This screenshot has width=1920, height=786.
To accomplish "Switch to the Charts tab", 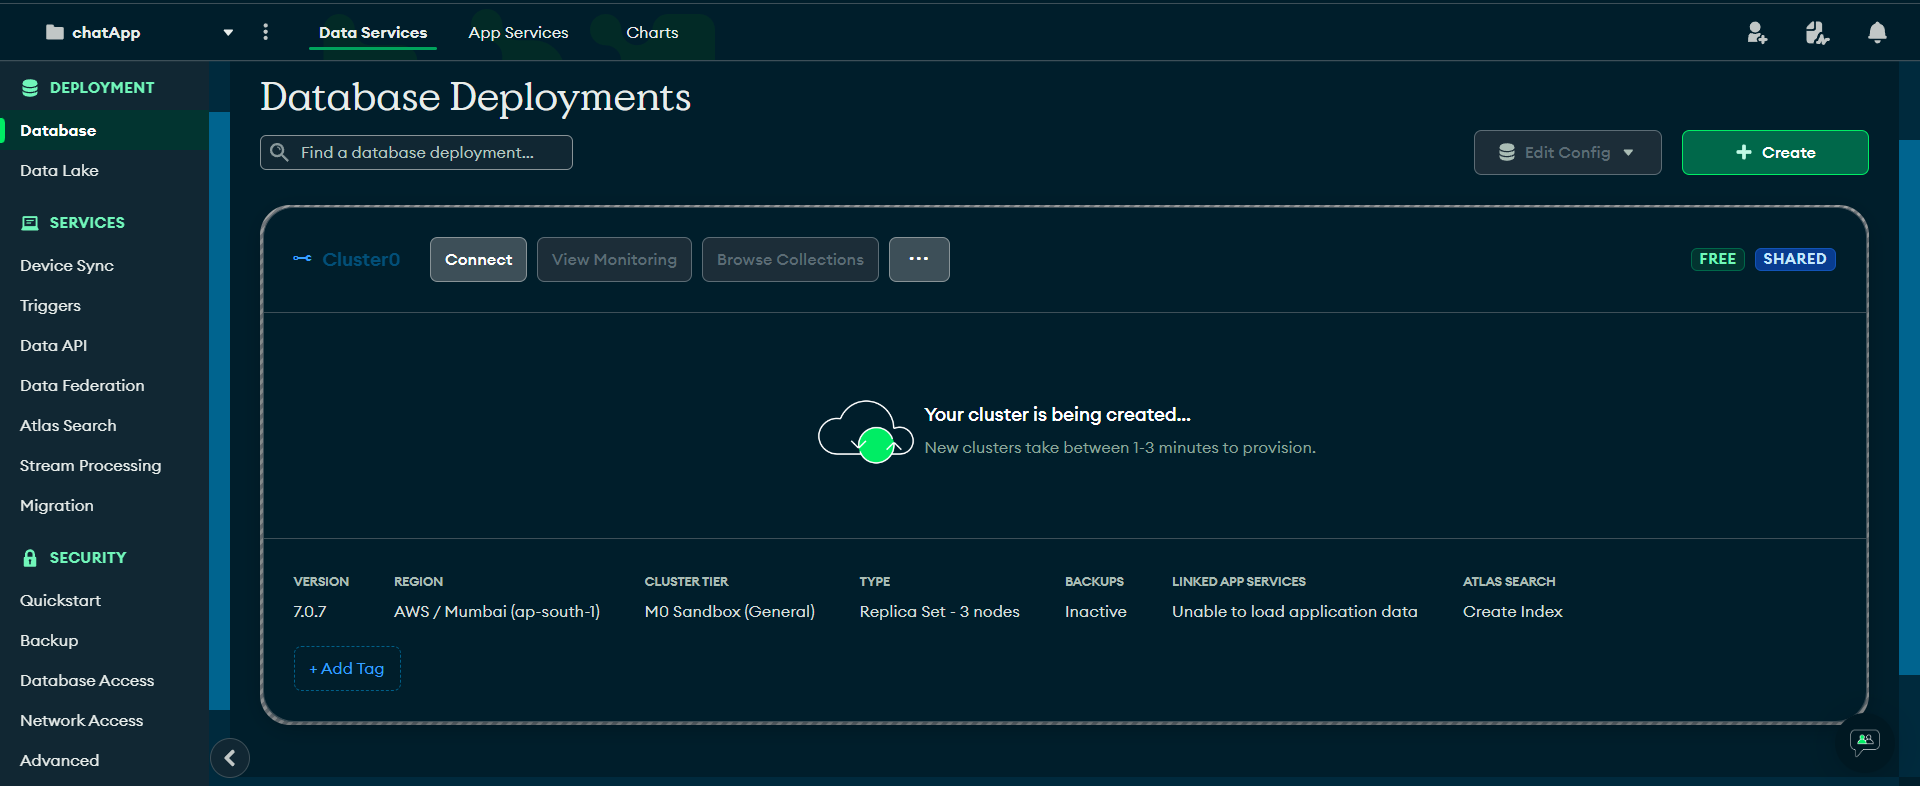I will [x=652, y=33].
